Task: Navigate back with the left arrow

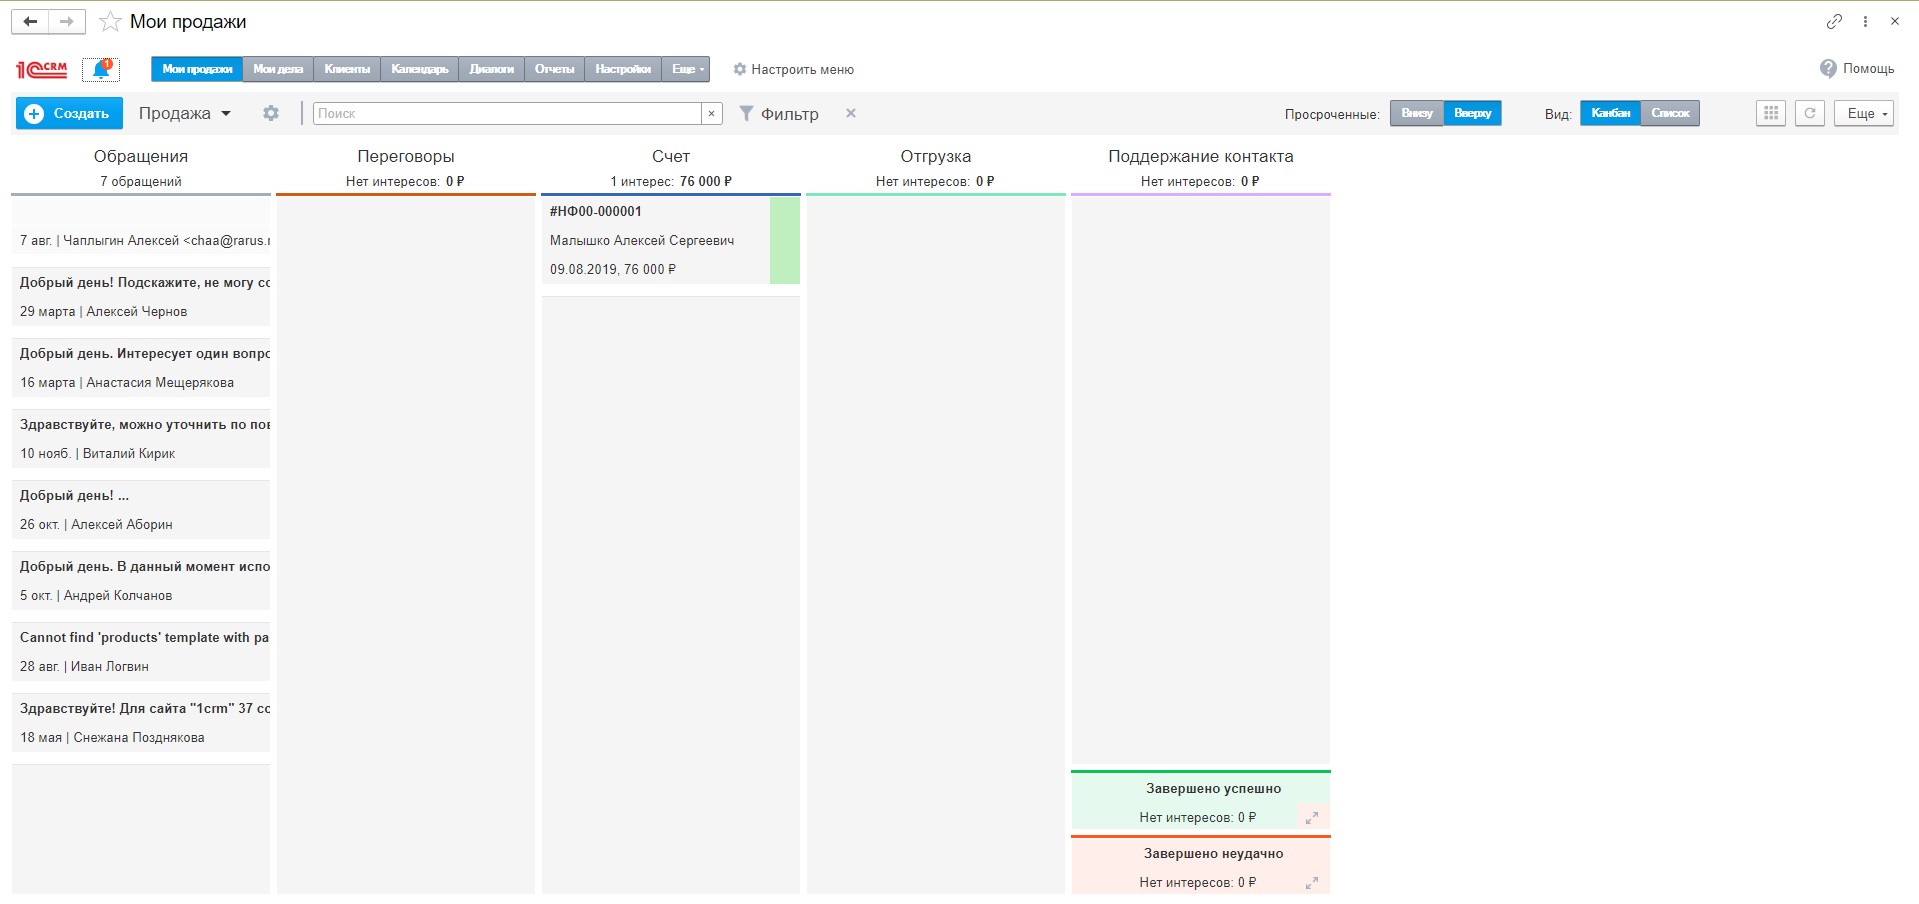Action: point(30,21)
